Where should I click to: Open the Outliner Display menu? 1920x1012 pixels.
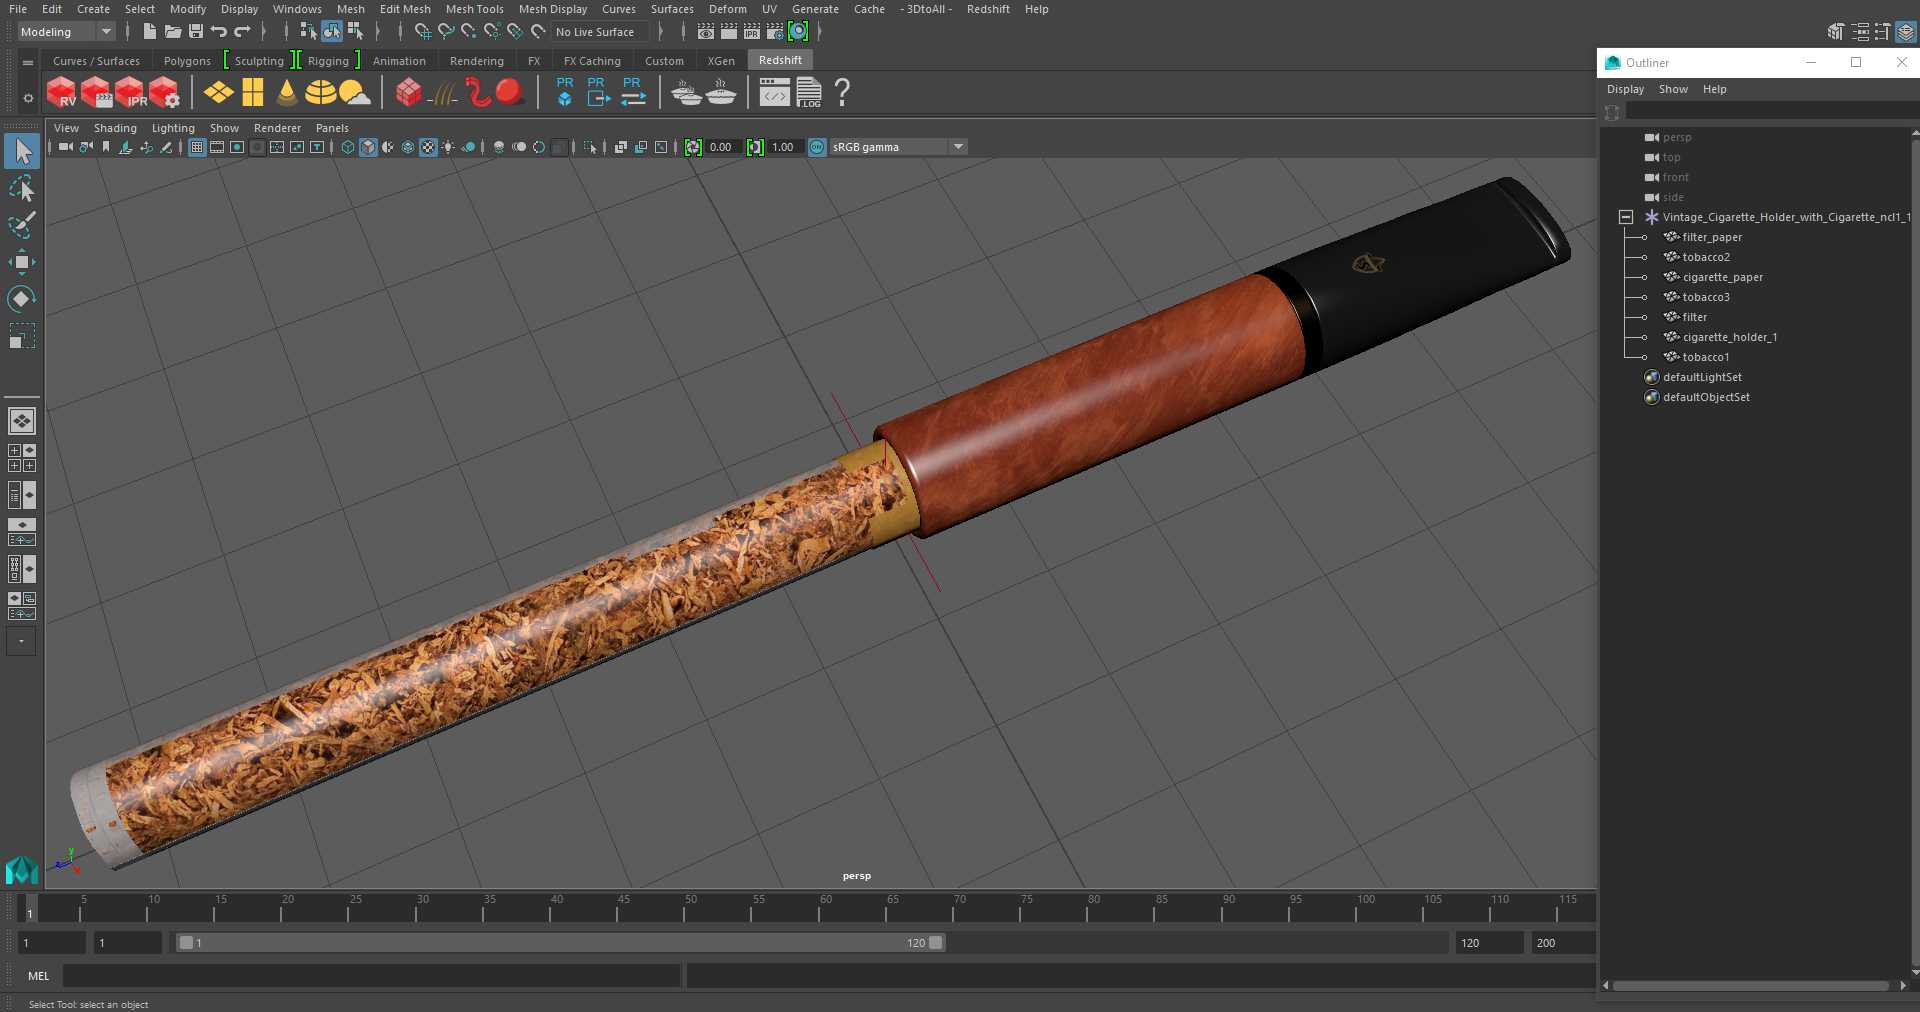coord(1625,89)
